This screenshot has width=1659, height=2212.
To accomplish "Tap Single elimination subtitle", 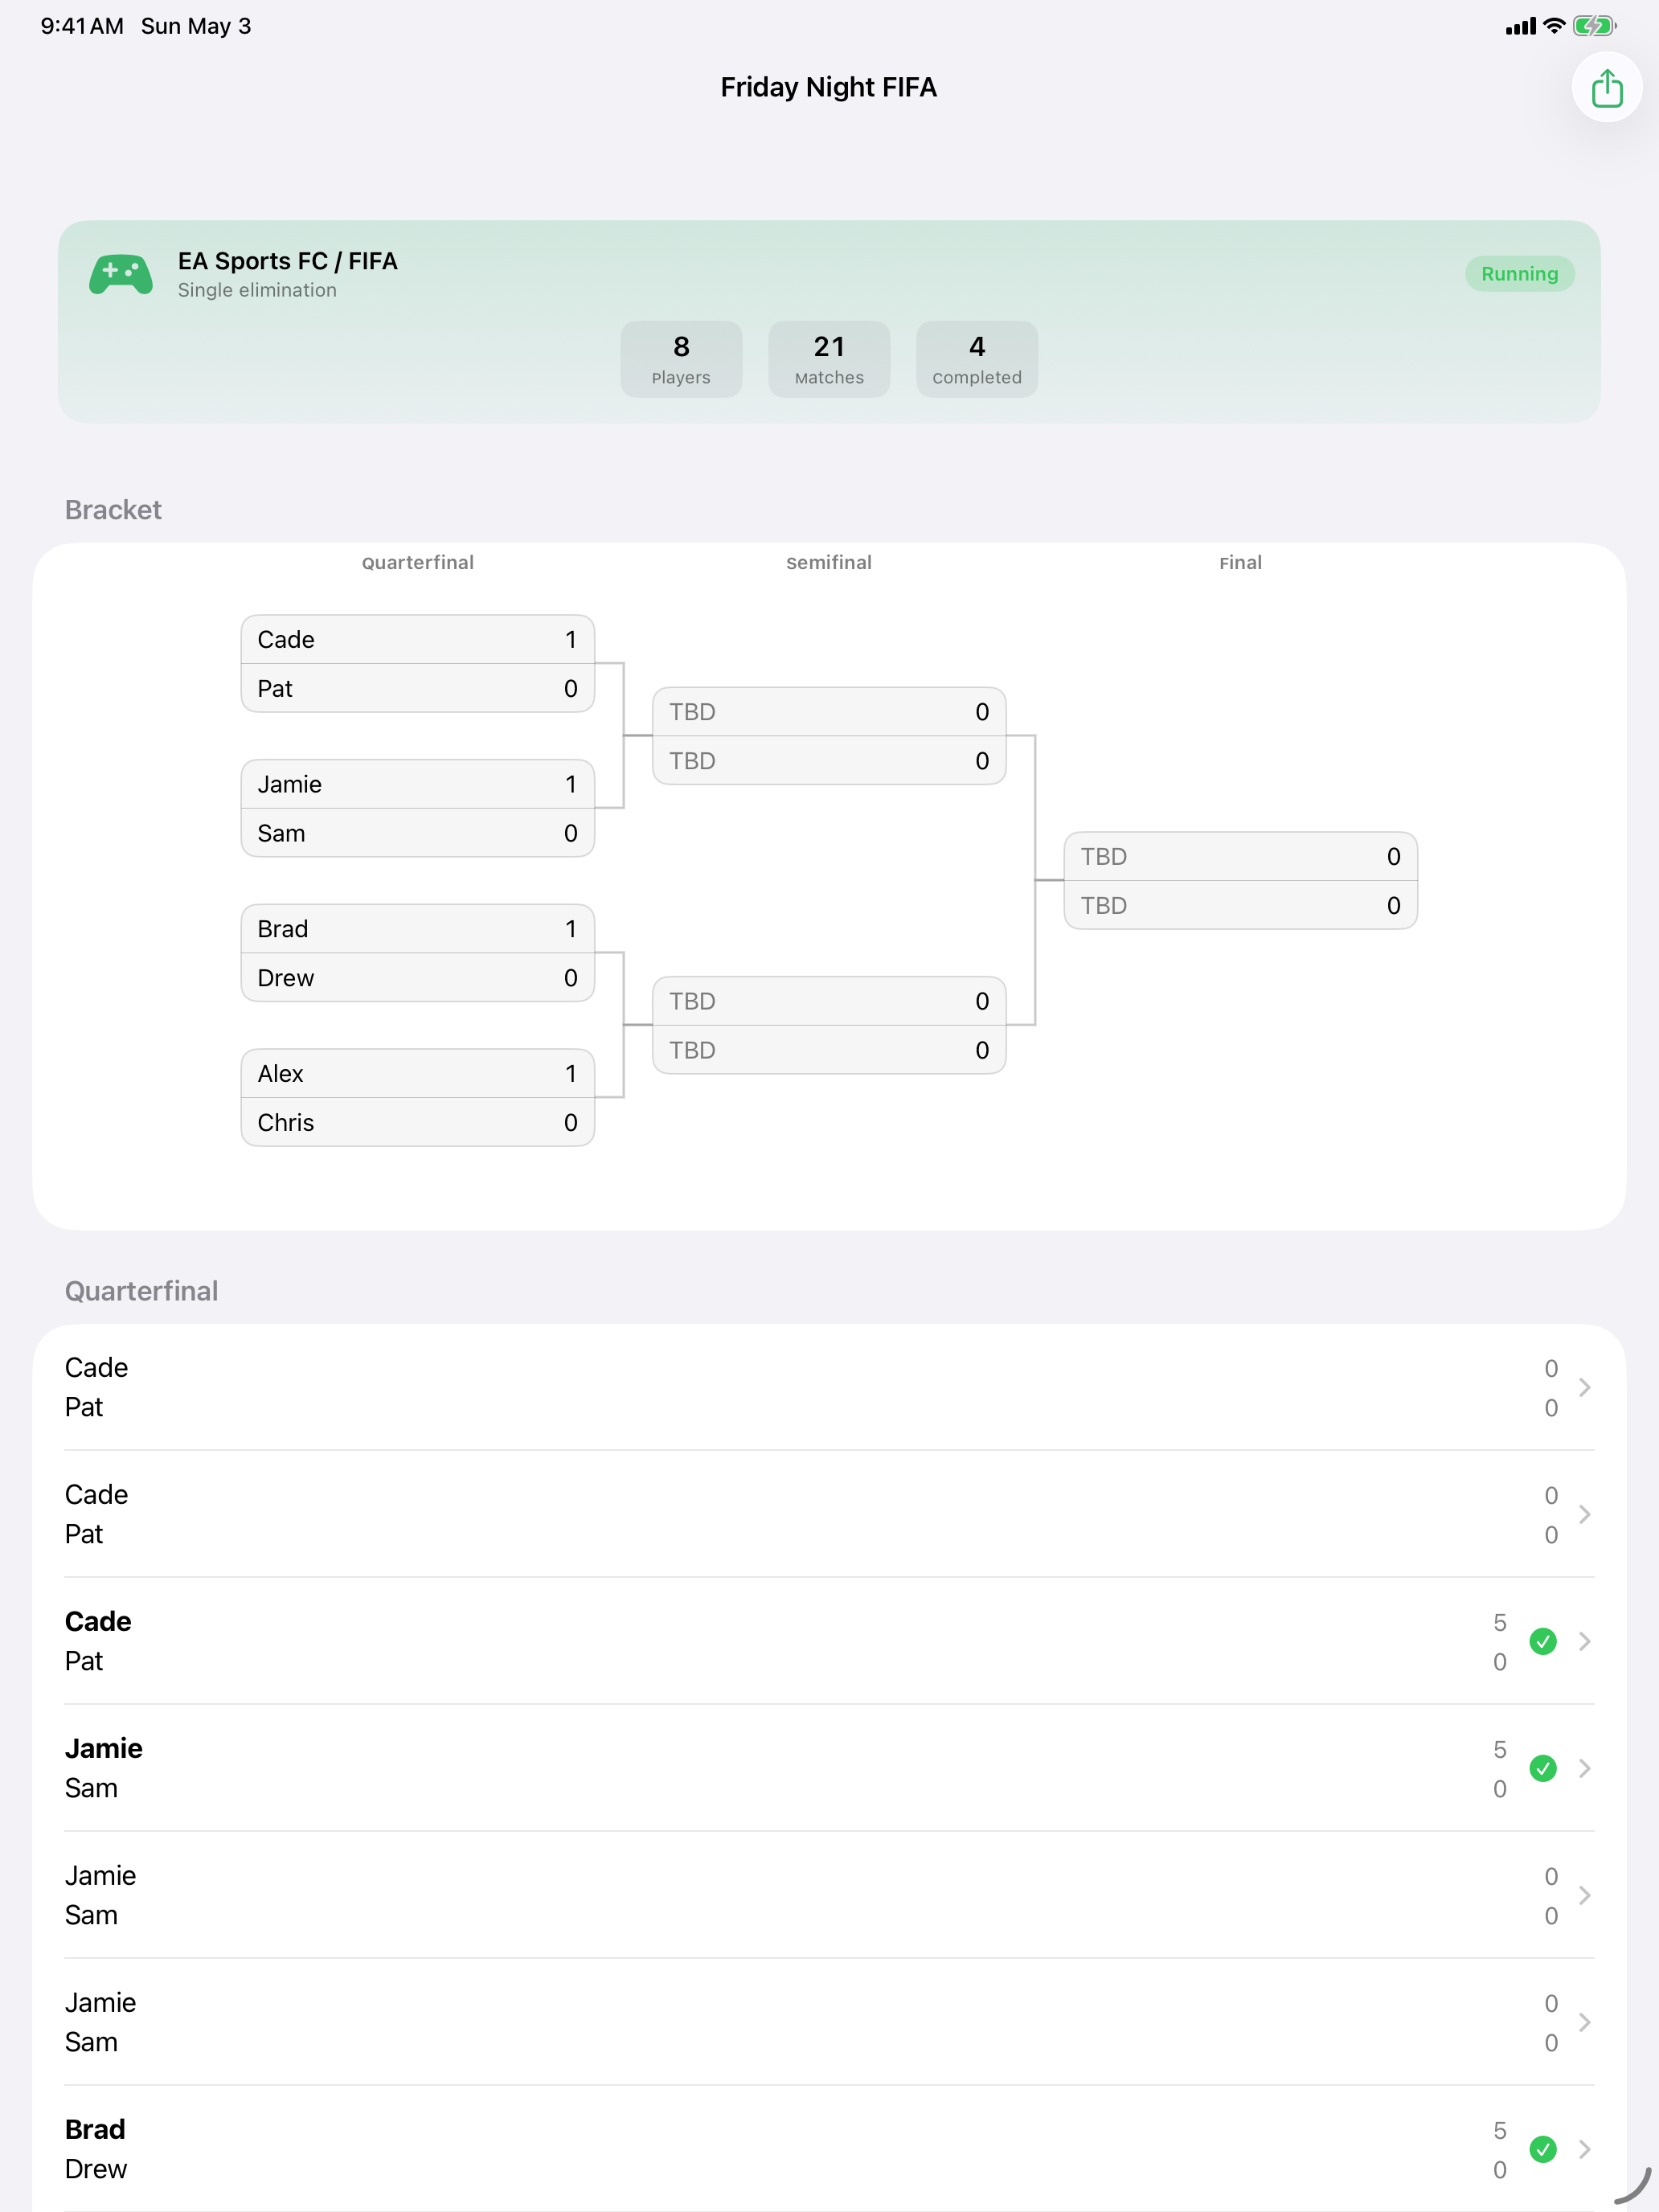I will click(x=257, y=290).
